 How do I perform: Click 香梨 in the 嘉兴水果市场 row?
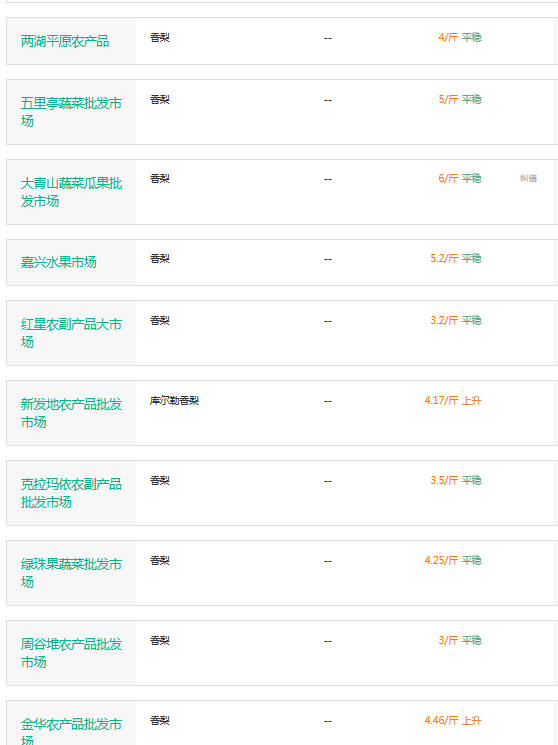tap(160, 258)
